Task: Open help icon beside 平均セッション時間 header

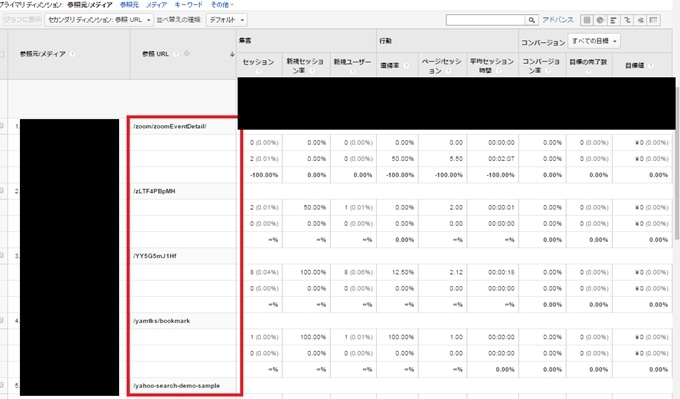Action: [x=498, y=70]
